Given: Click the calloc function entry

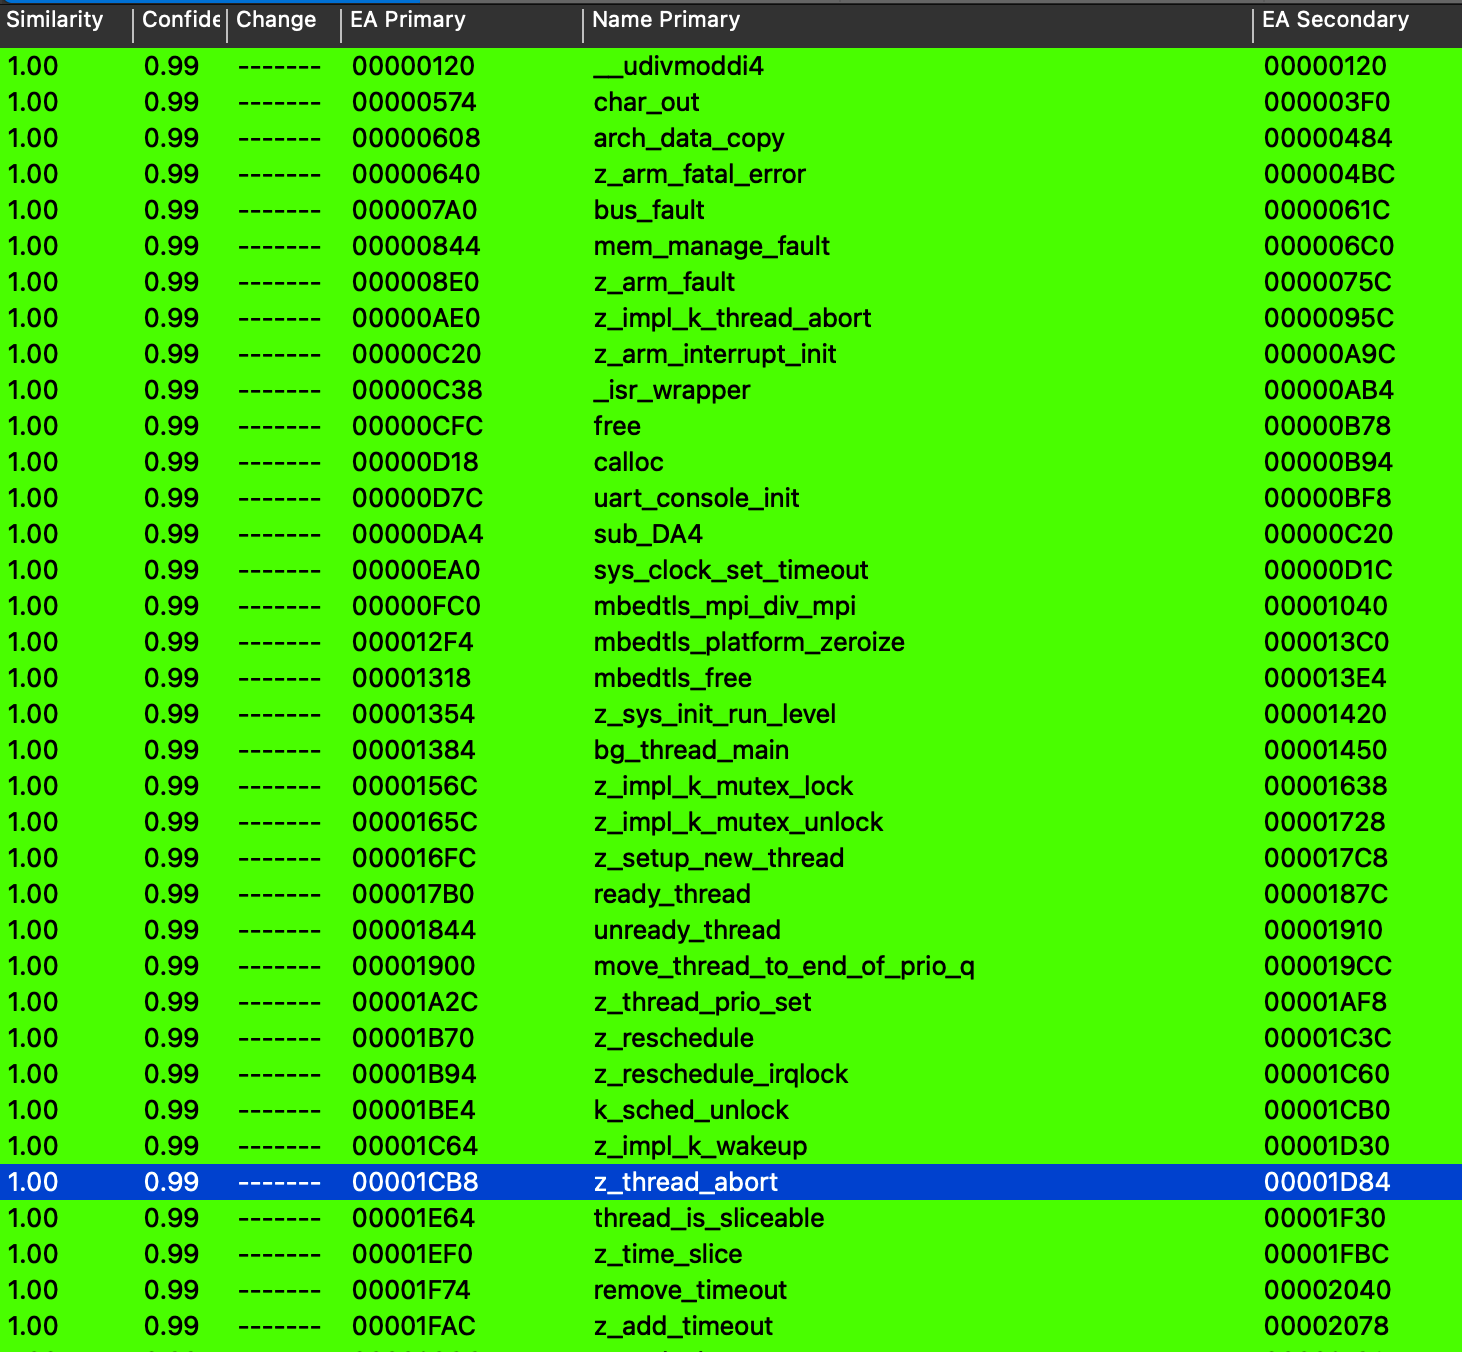Looking at the screenshot, I should (x=628, y=462).
